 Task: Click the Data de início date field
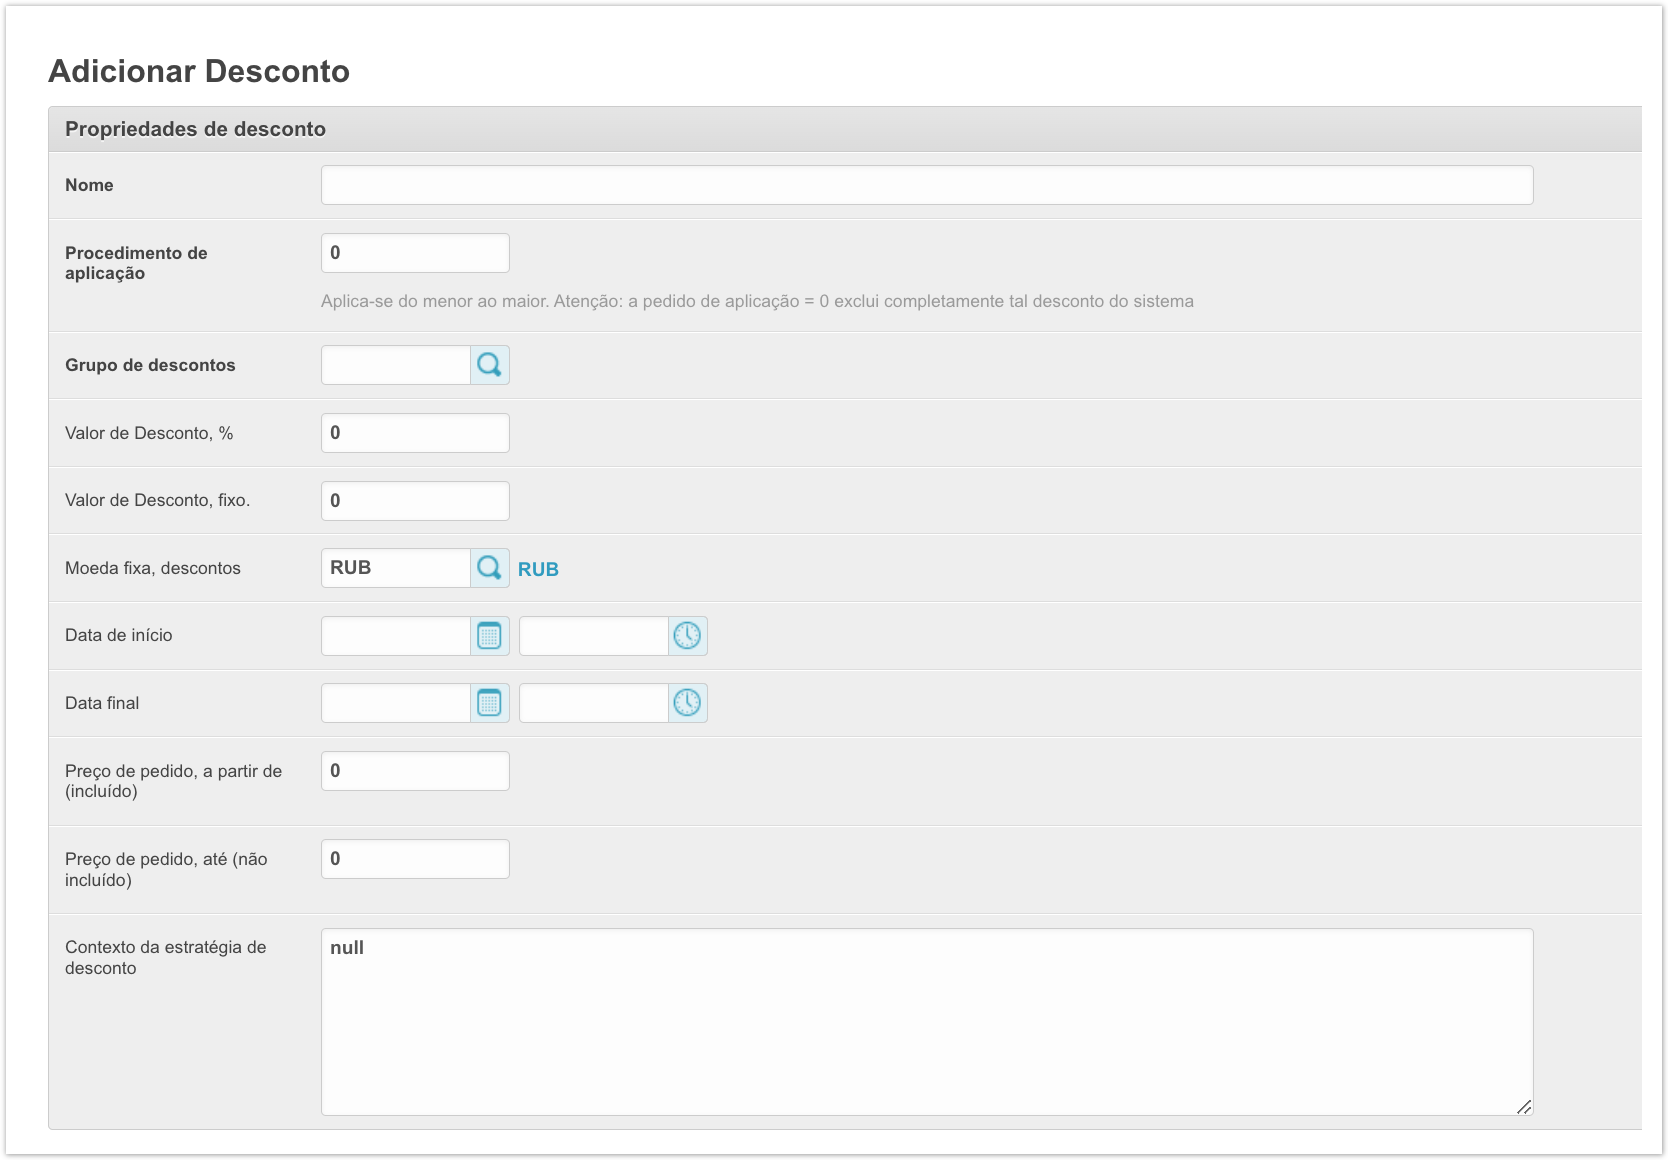396,636
